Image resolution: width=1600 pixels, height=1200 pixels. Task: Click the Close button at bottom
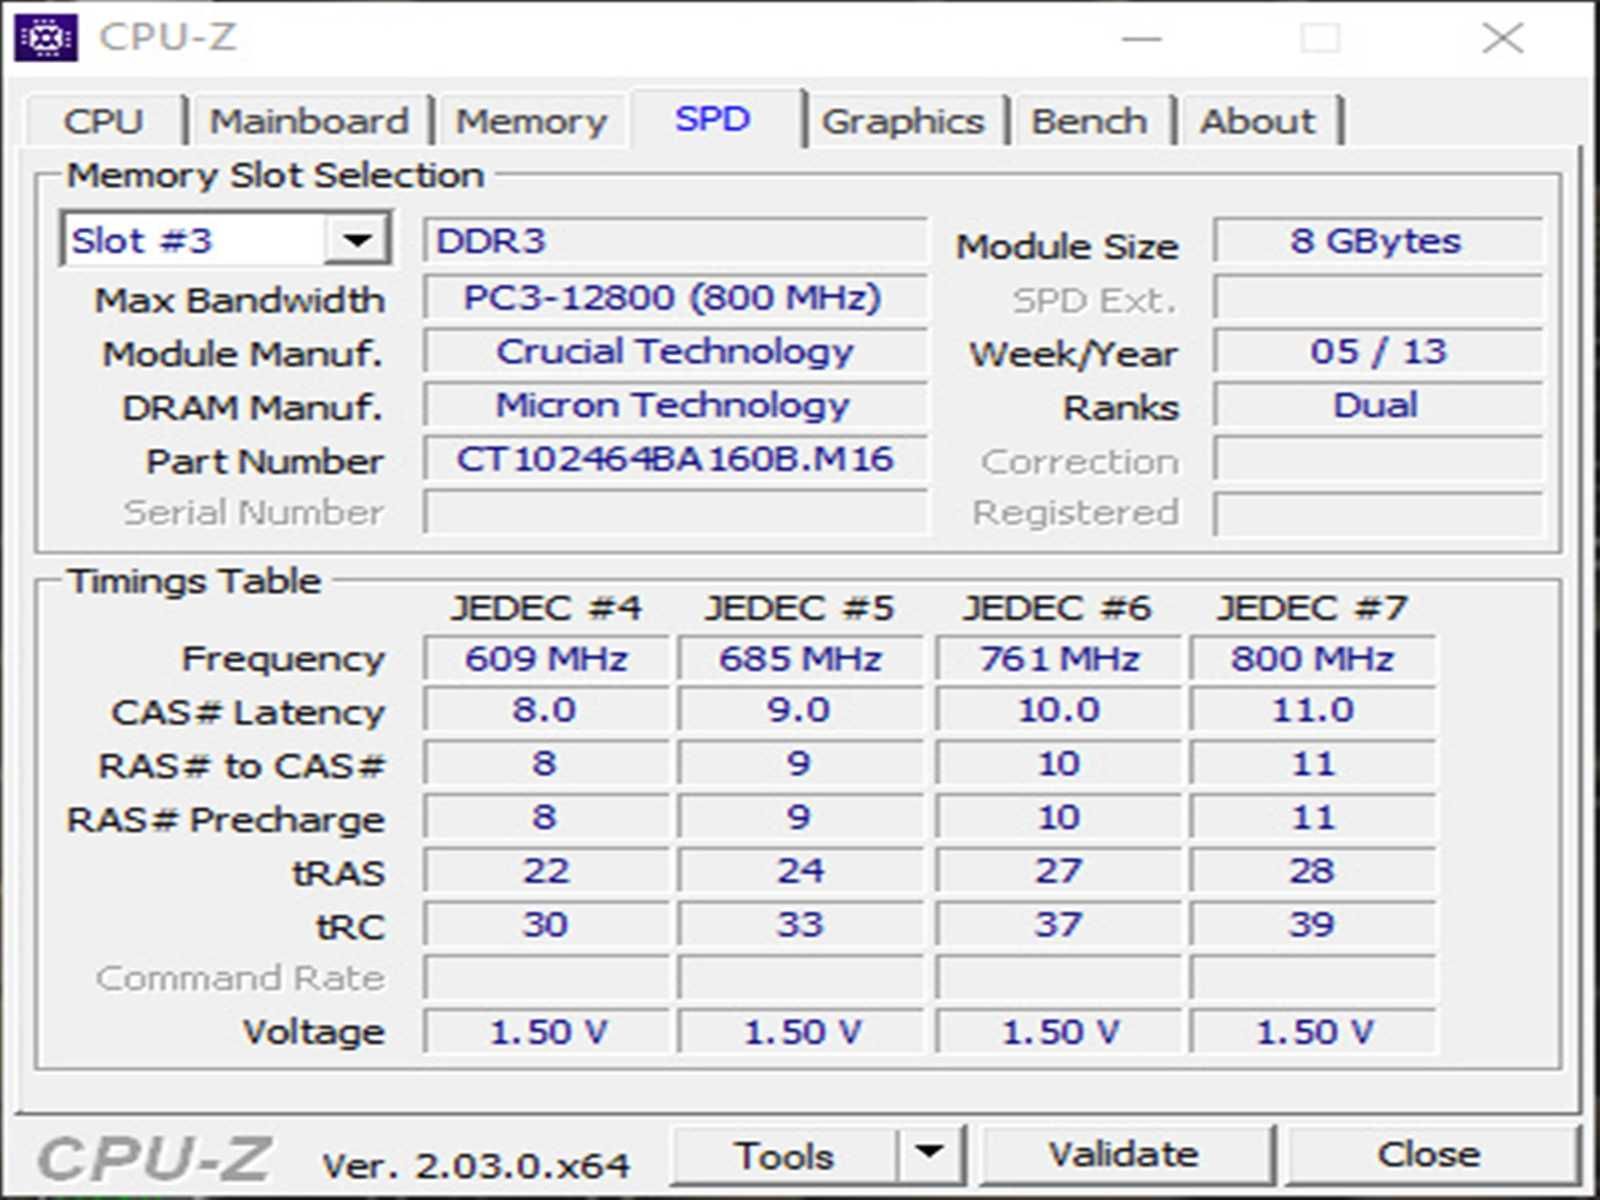pos(1430,1155)
